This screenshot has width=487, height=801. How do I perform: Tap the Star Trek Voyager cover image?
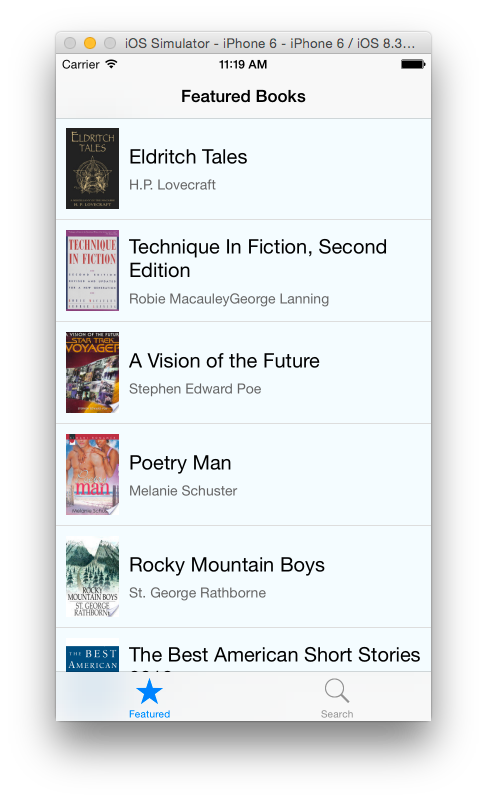point(92,372)
